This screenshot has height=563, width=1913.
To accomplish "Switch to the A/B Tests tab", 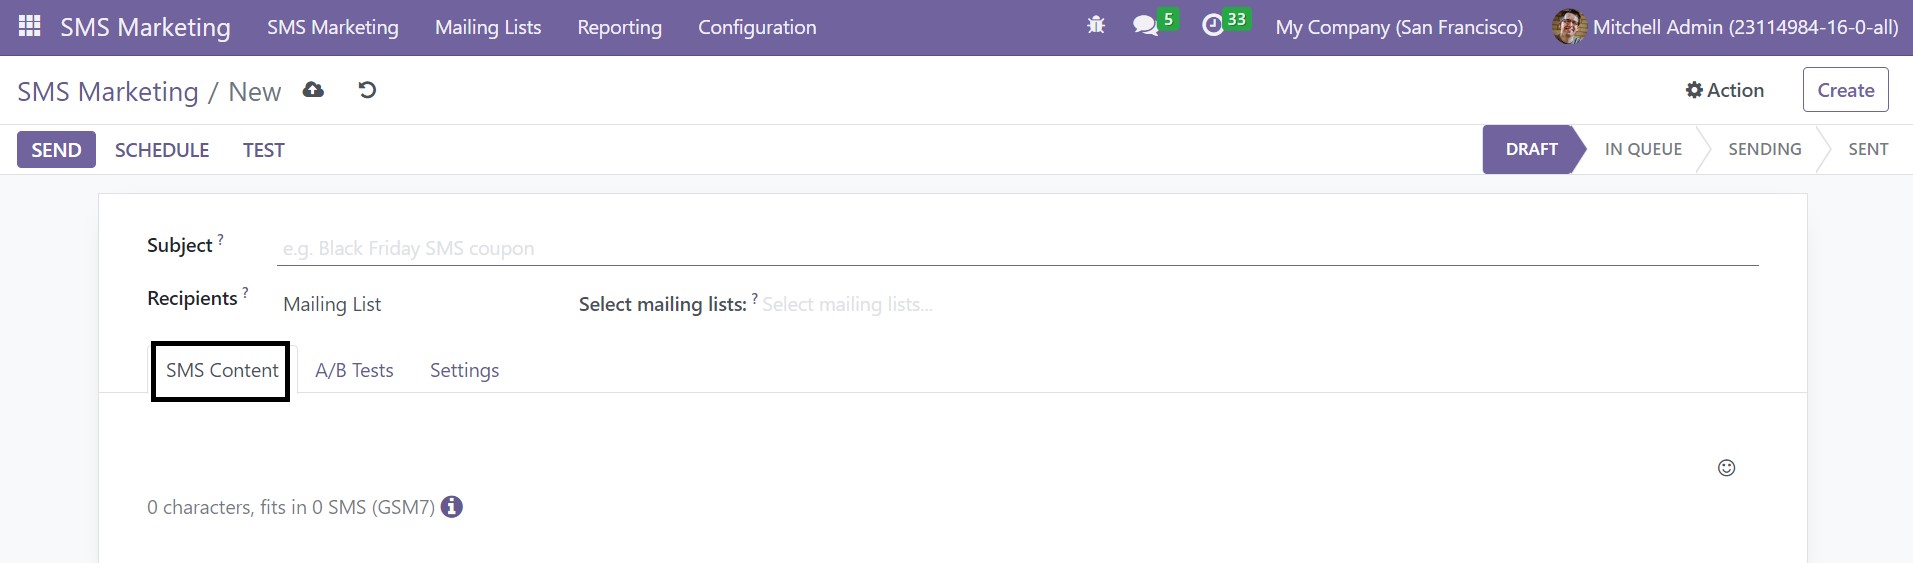I will point(354,370).
